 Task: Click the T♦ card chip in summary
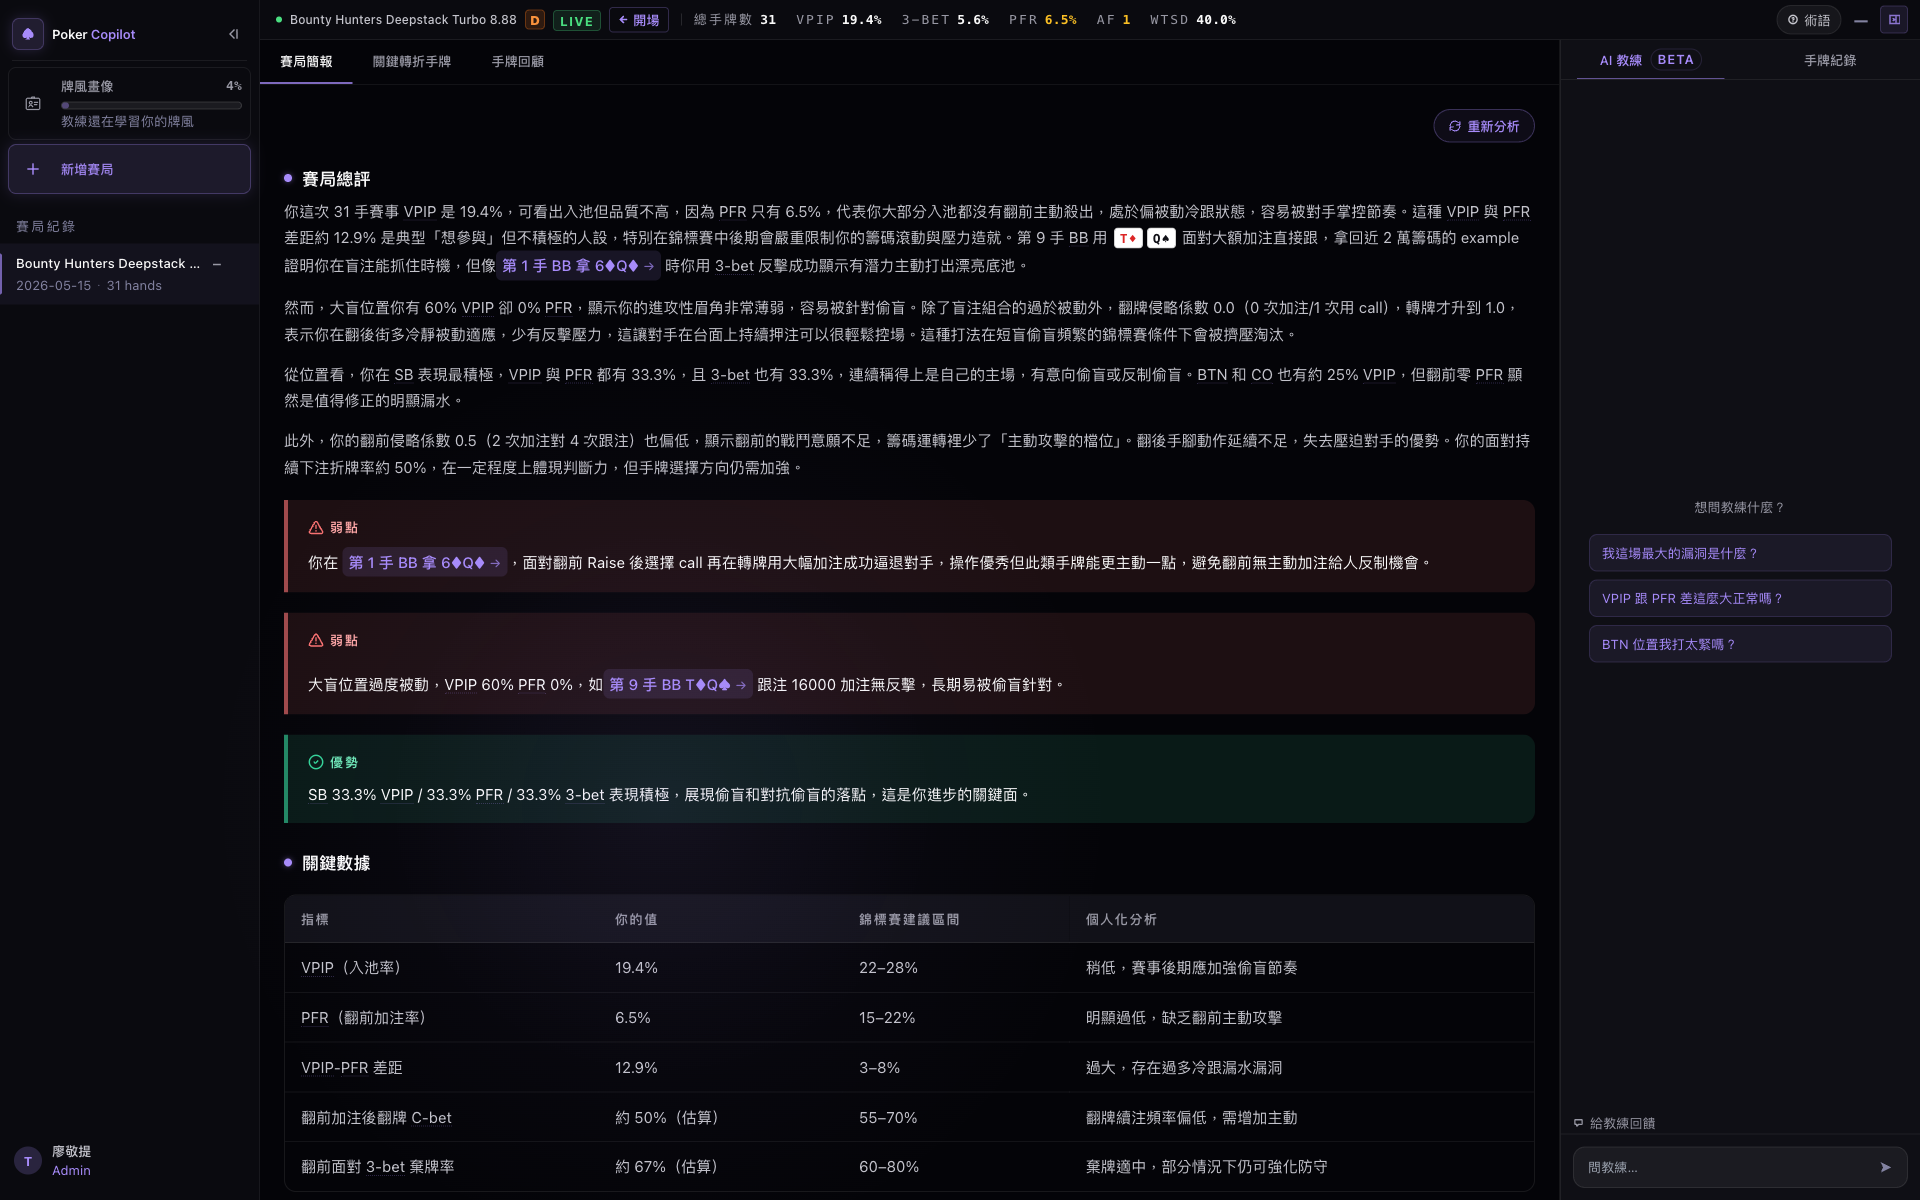(x=1128, y=238)
